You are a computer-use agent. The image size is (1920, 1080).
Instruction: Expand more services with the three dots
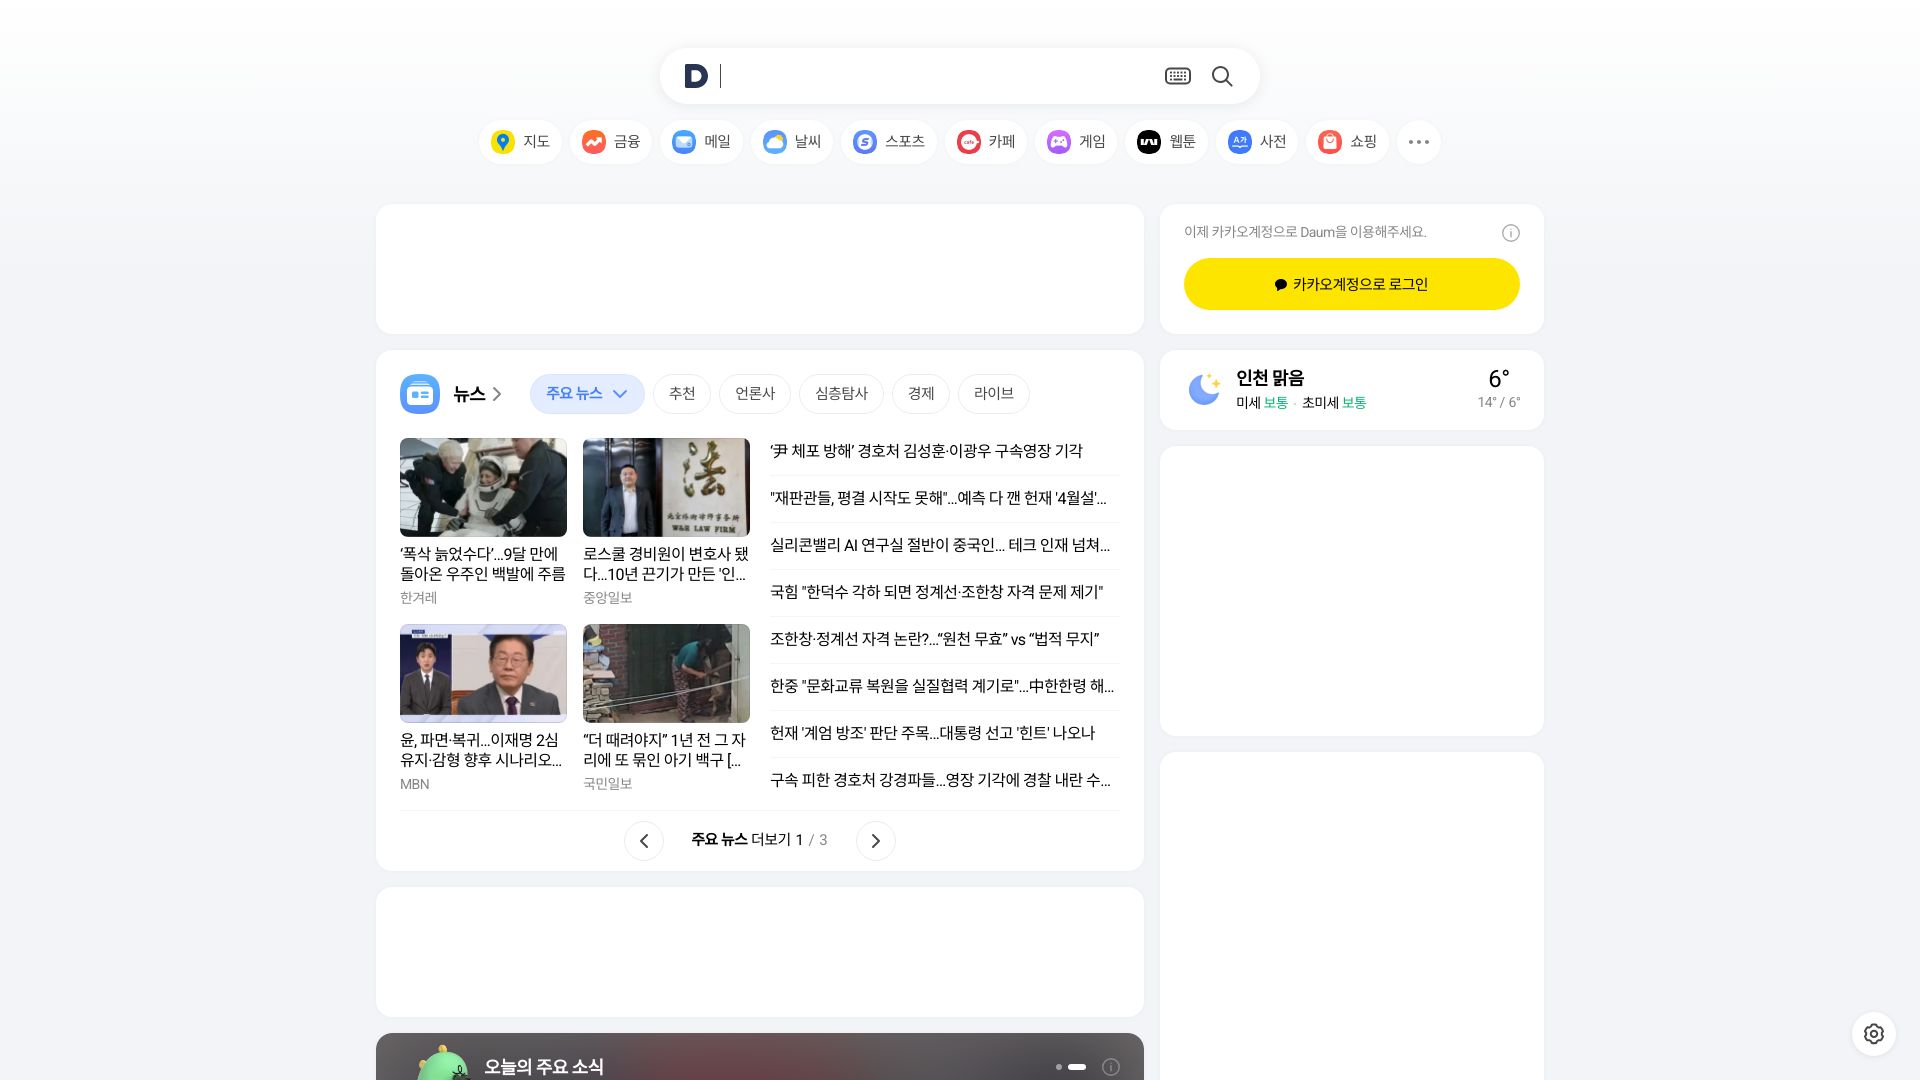click(x=1418, y=142)
